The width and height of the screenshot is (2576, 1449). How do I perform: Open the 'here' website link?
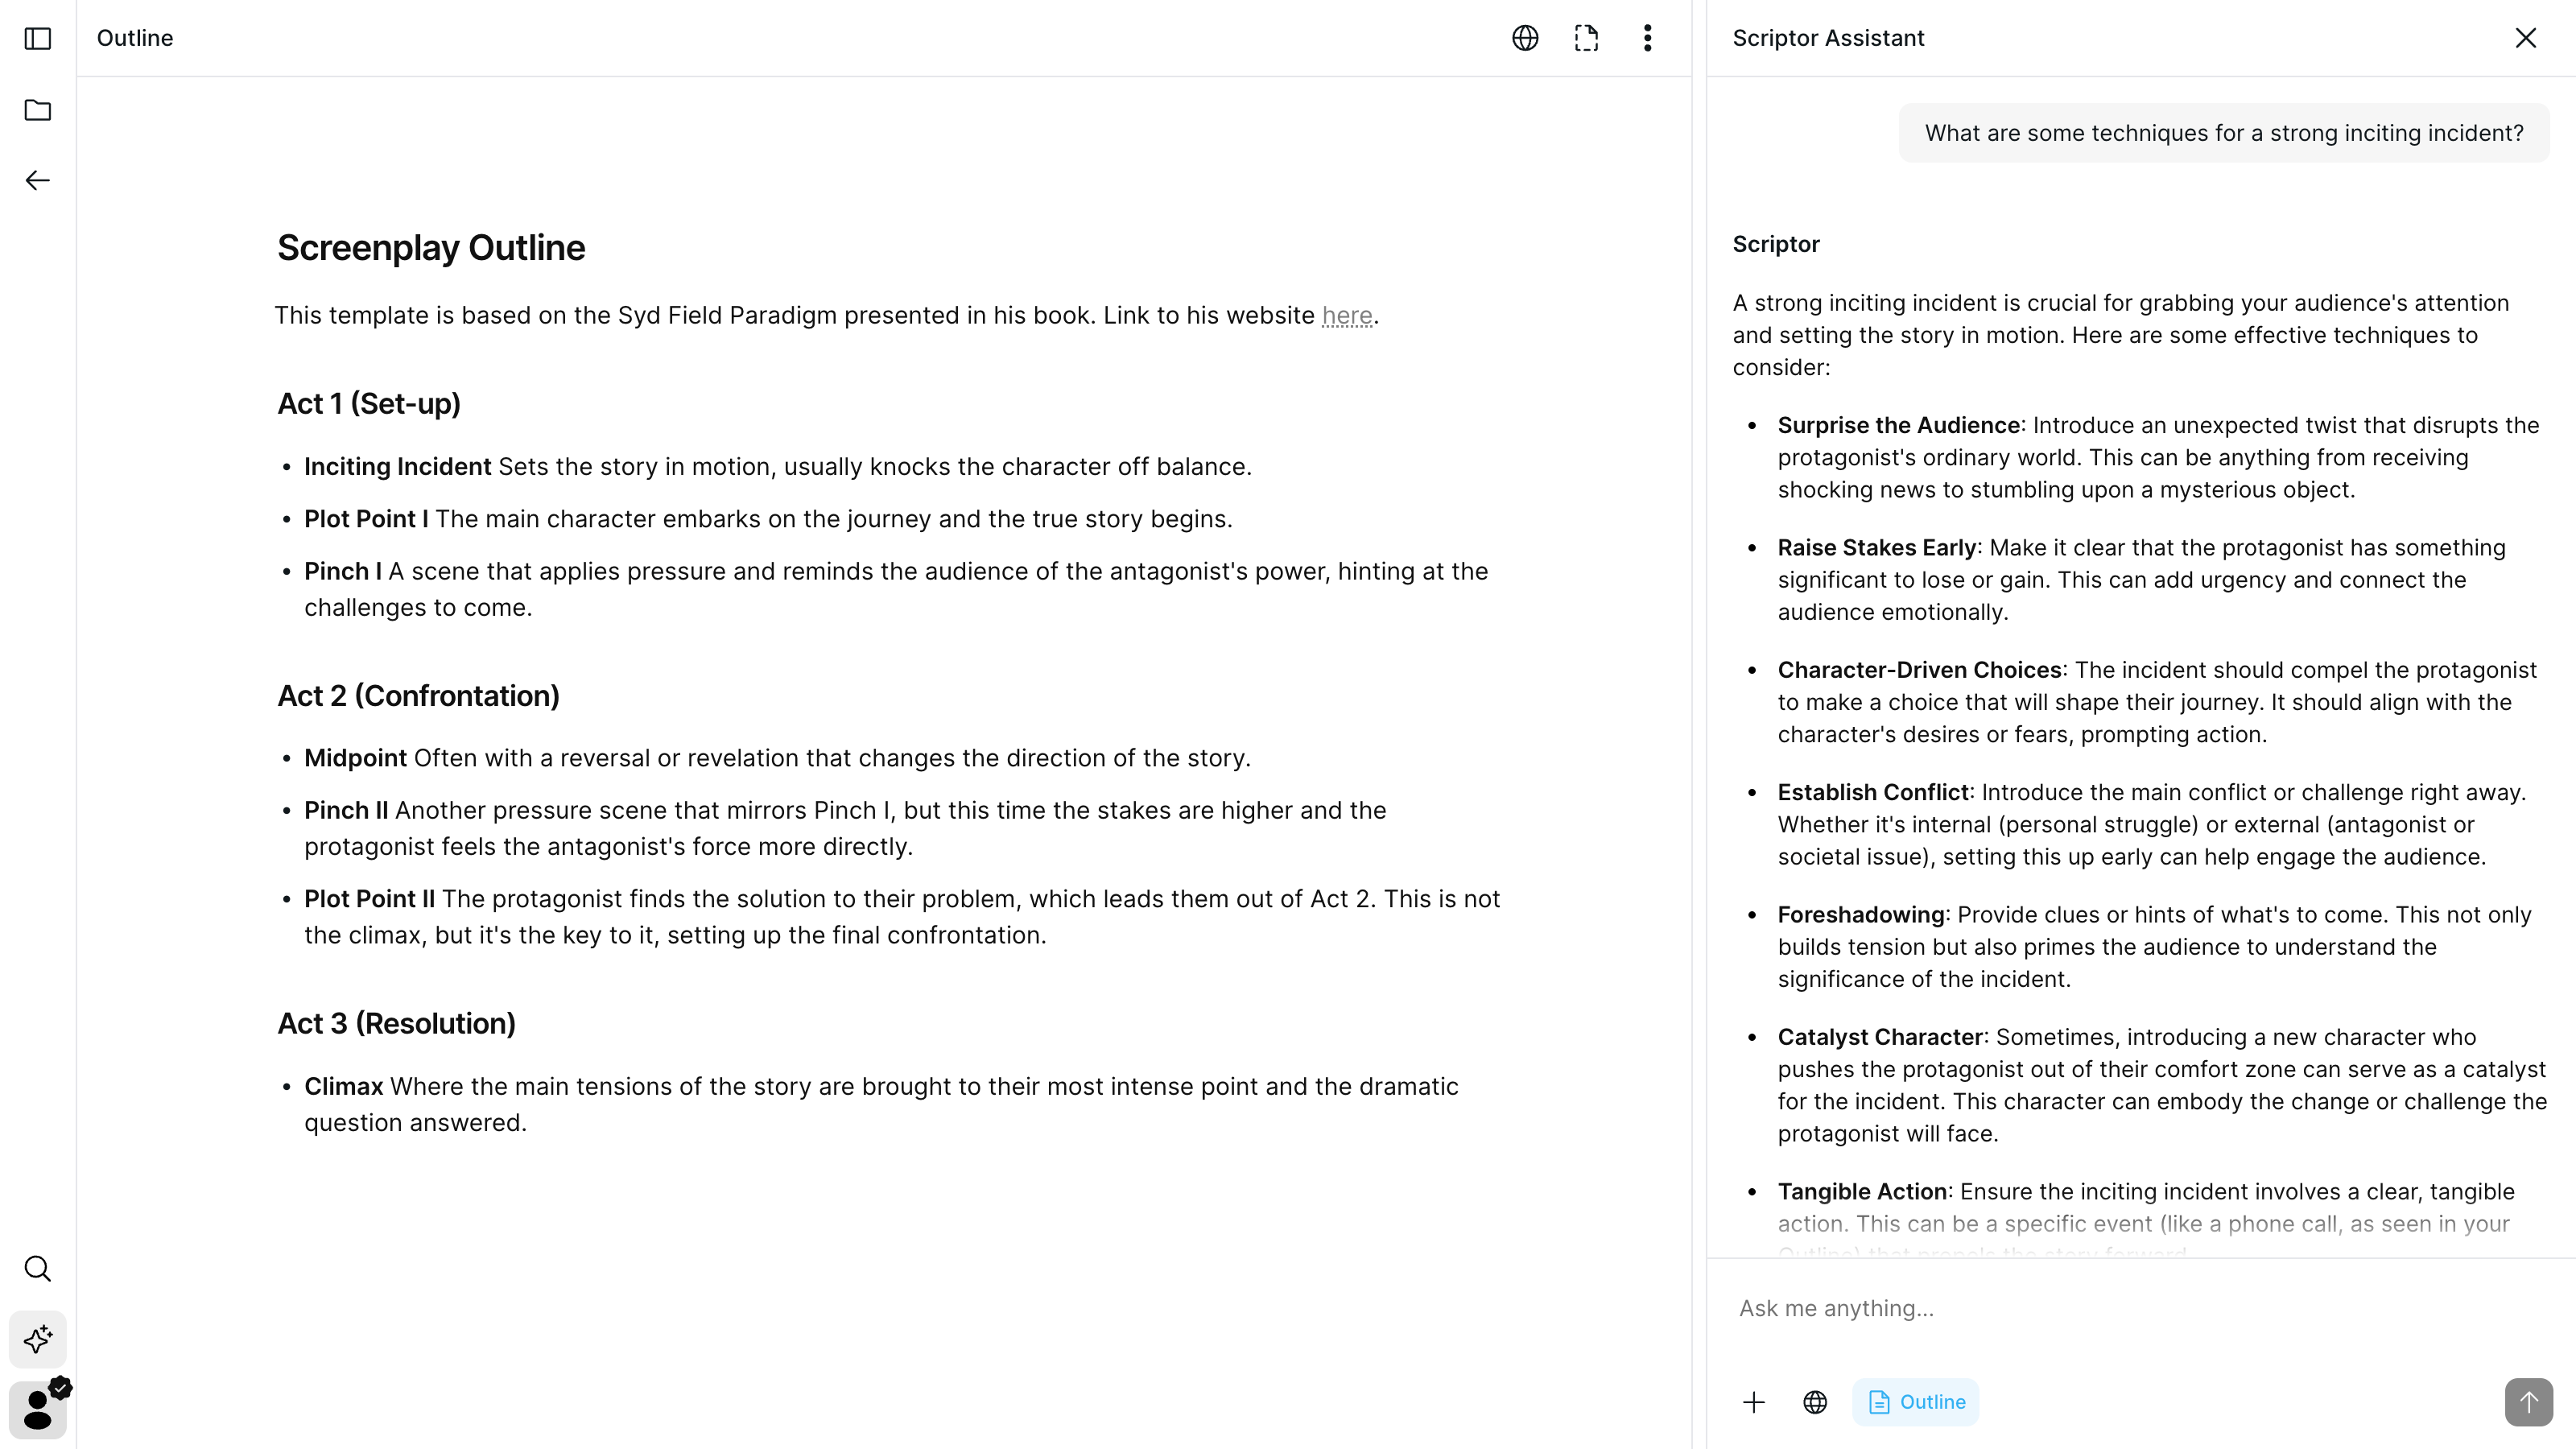pos(1346,316)
